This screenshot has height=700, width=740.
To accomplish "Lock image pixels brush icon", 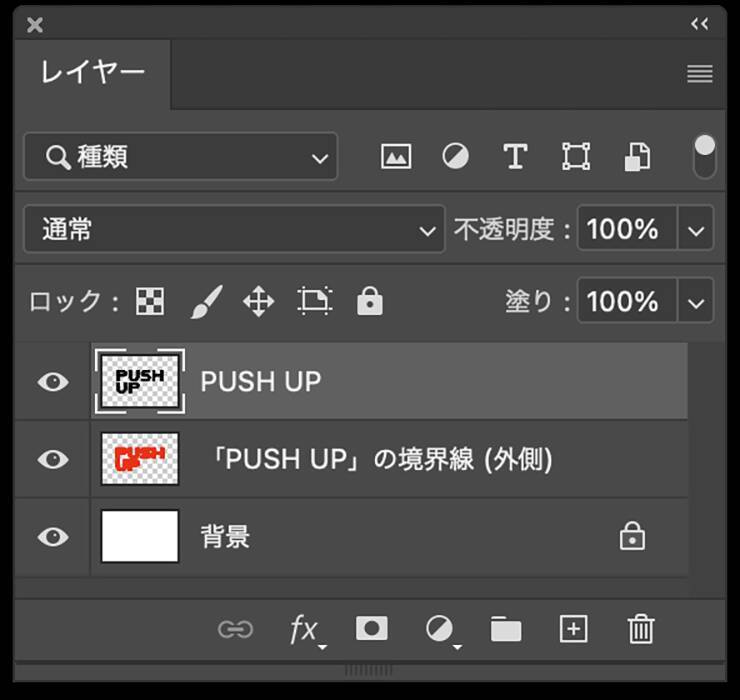I will [205, 301].
